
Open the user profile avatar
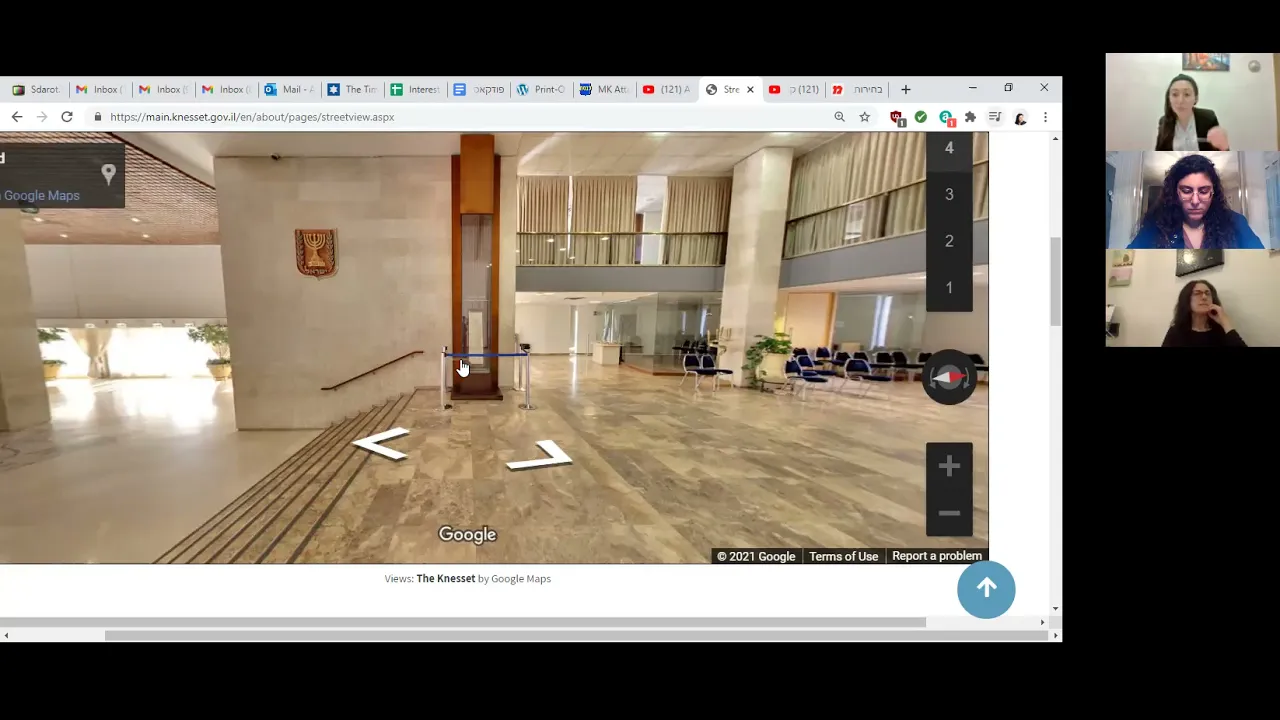(1020, 117)
